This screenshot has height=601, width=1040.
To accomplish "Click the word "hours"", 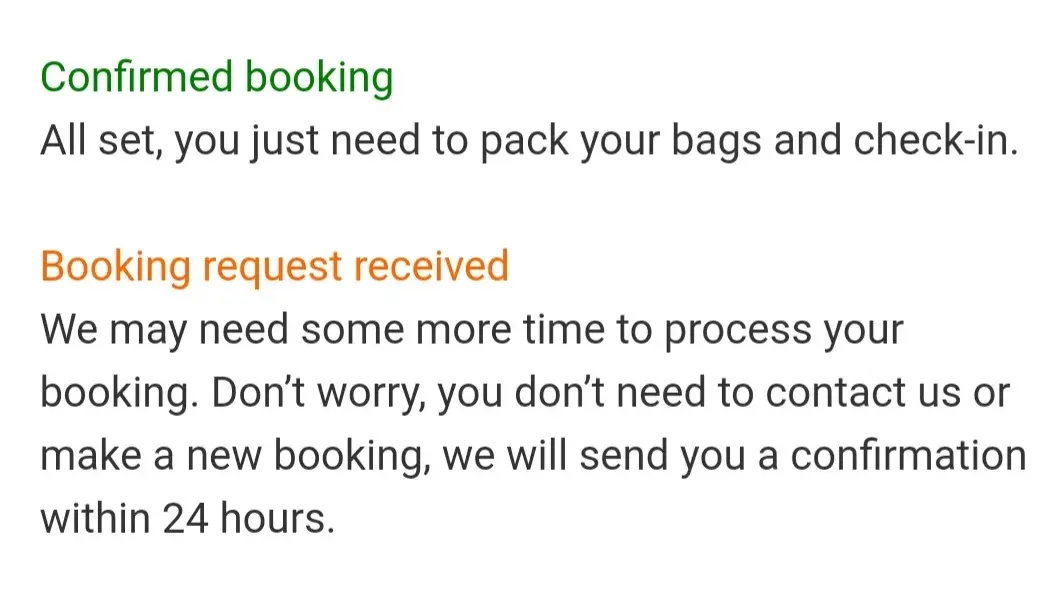I will (x=282, y=519).
